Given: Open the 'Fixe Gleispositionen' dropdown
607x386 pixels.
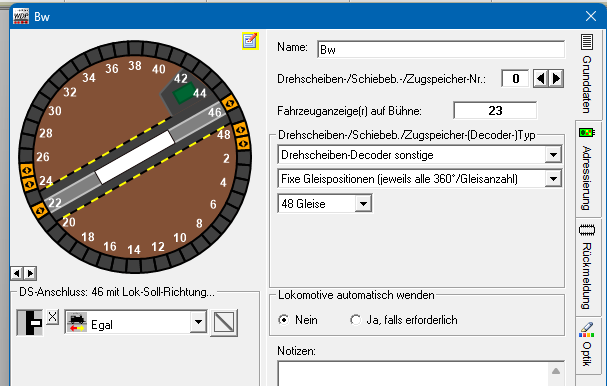Looking at the screenshot, I should pos(553,179).
